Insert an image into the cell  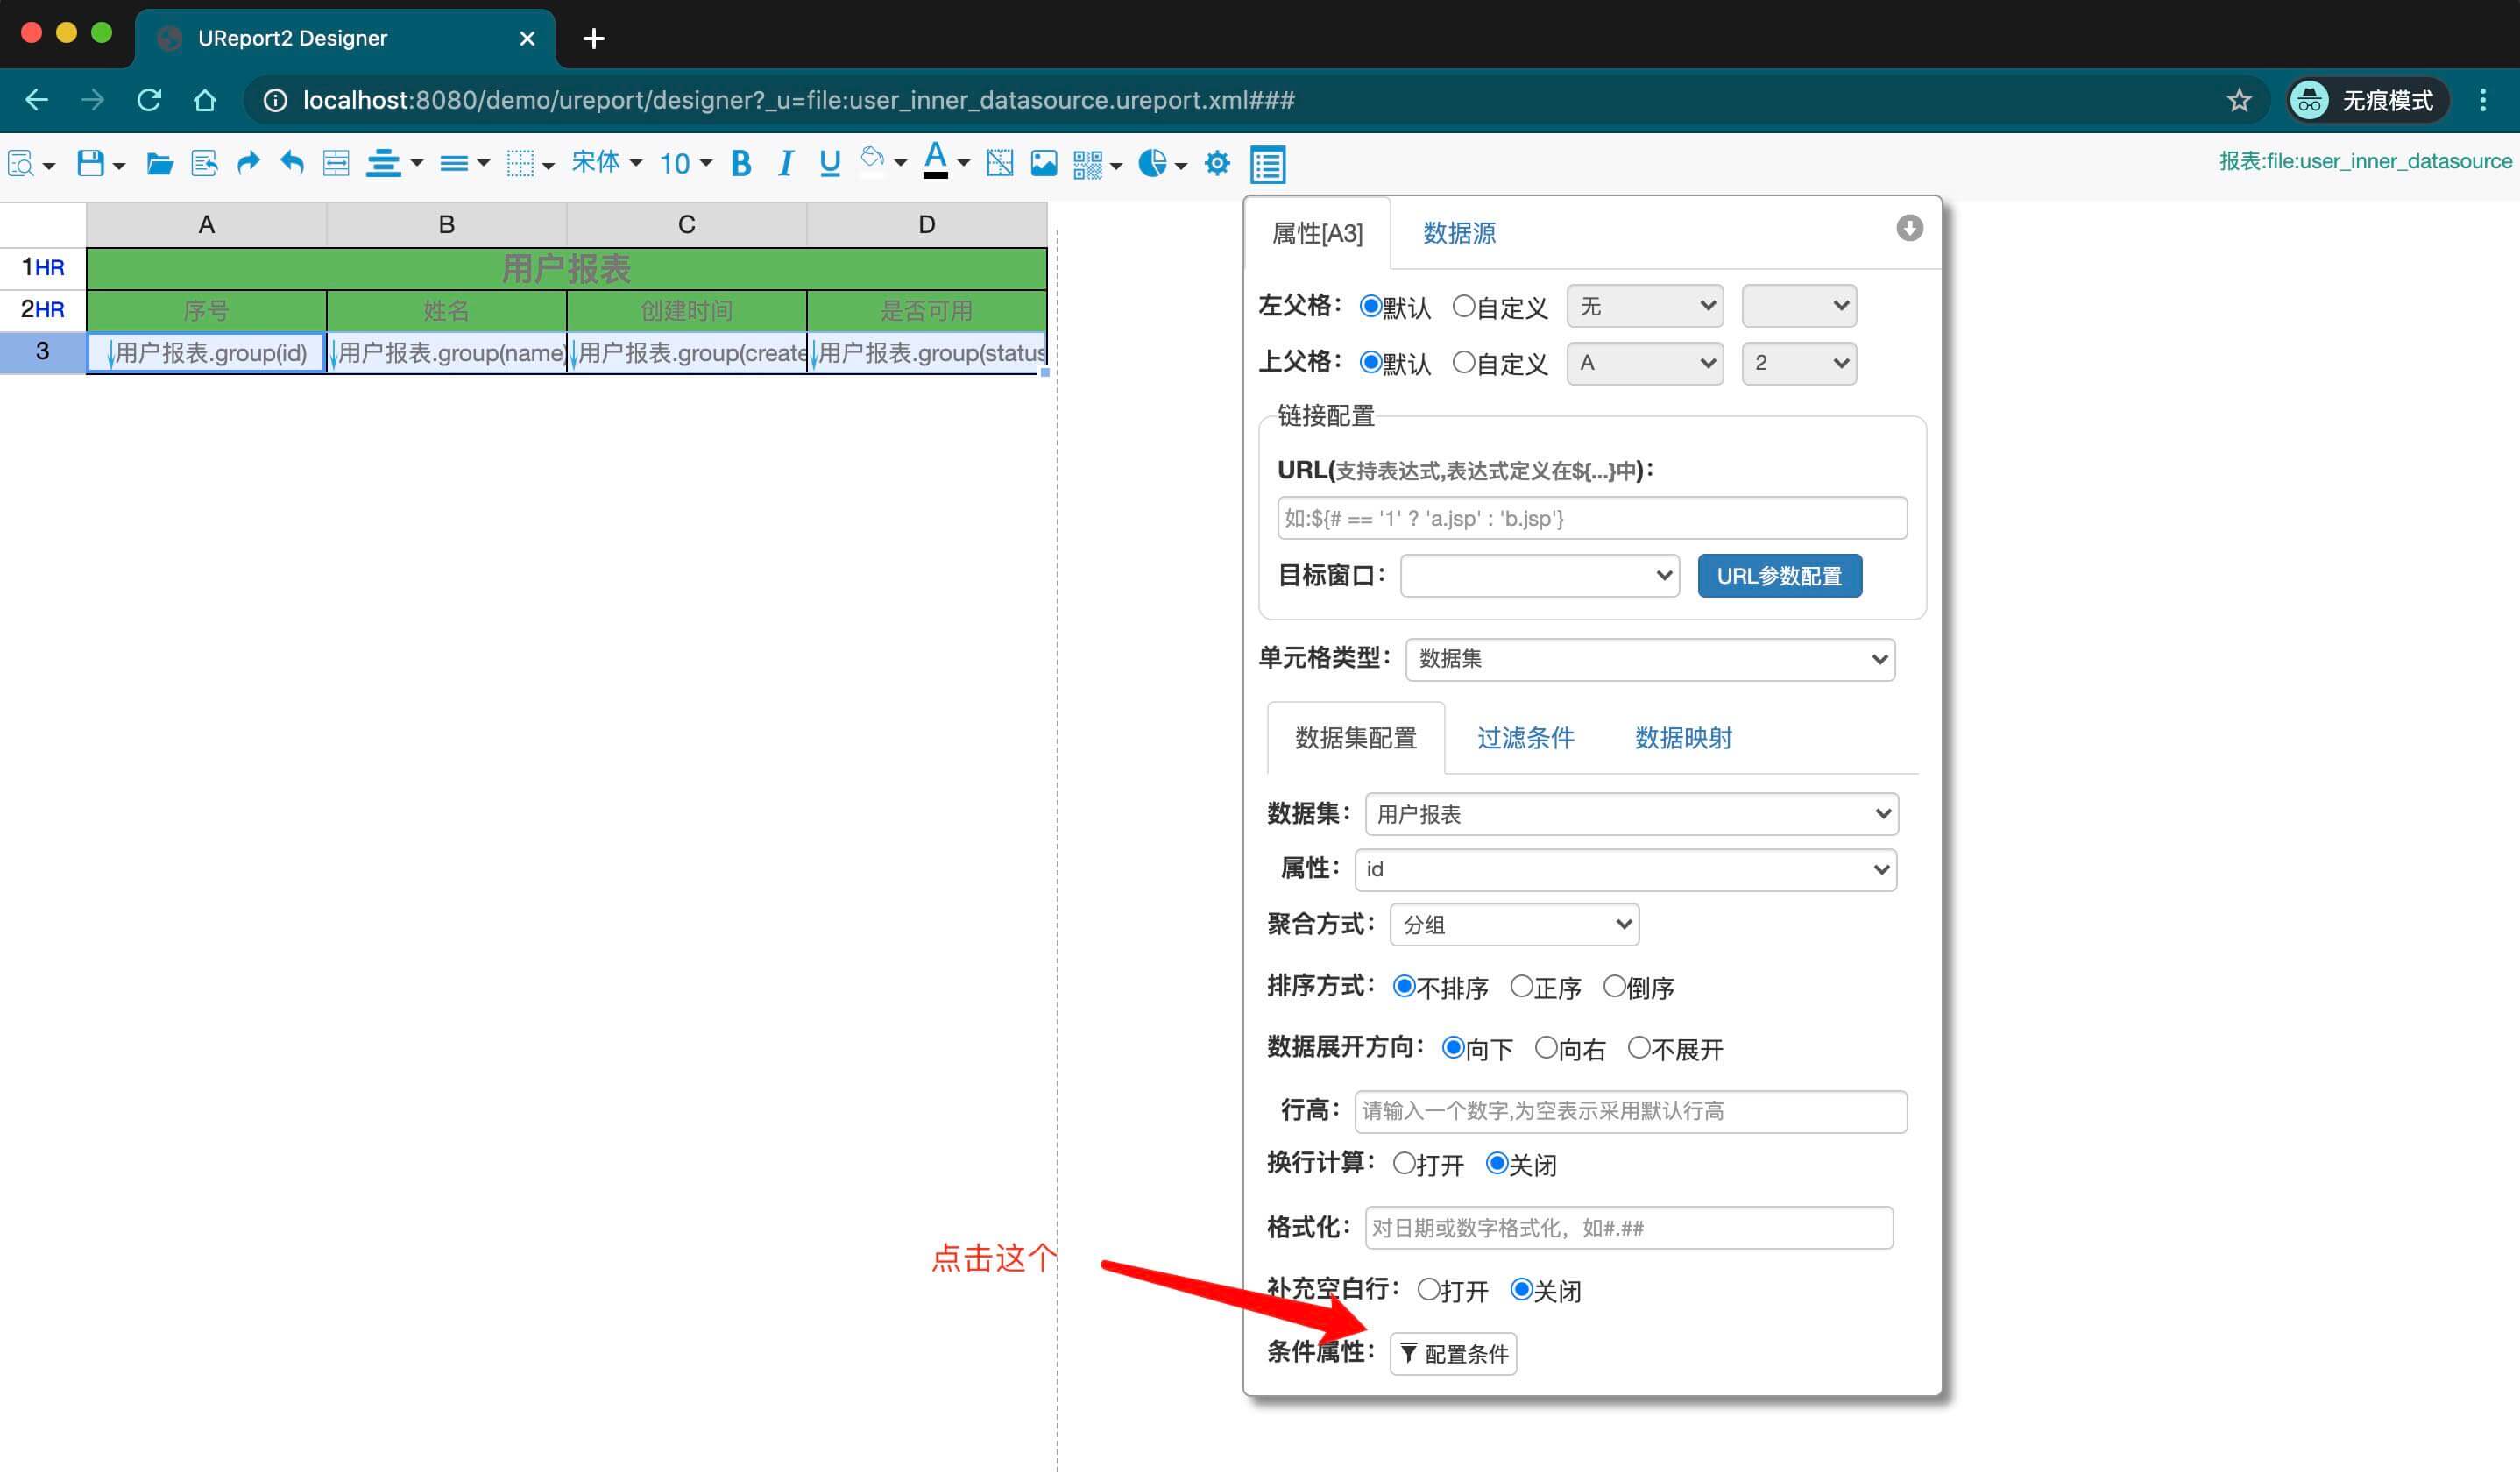pyautogui.click(x=1043, y=163)
